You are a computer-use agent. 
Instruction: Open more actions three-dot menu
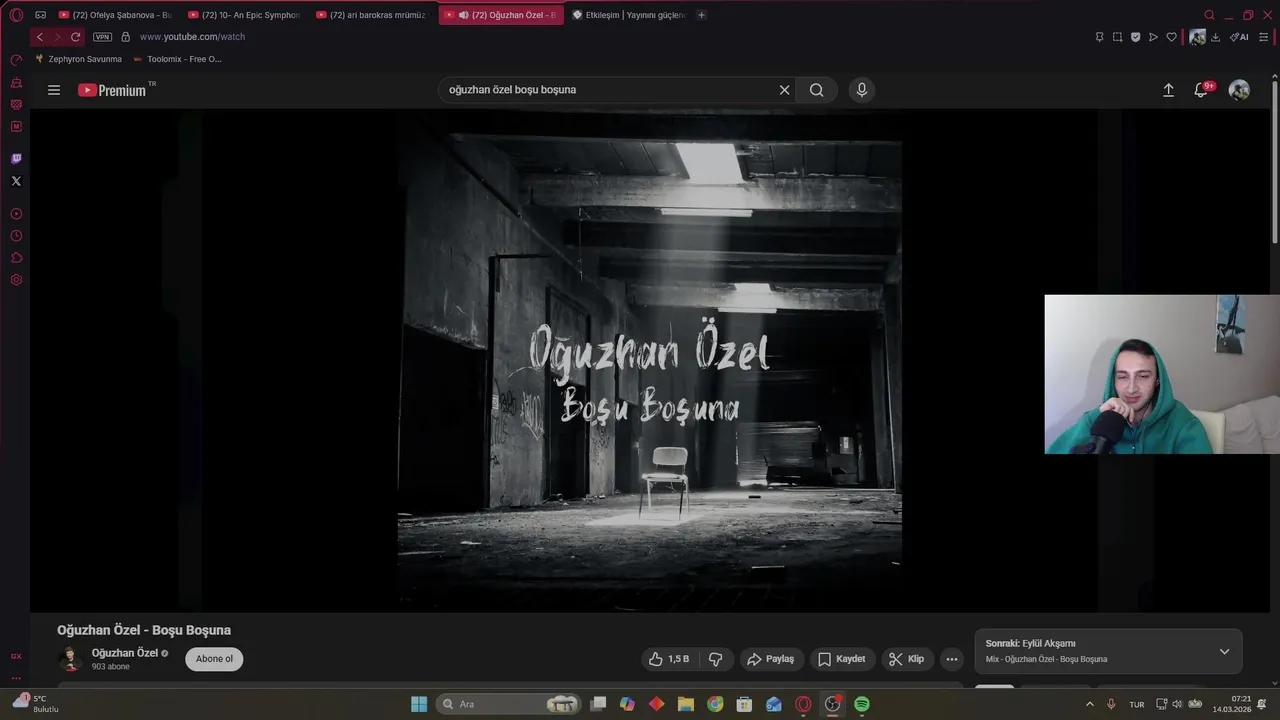click(x=952, y=659)
